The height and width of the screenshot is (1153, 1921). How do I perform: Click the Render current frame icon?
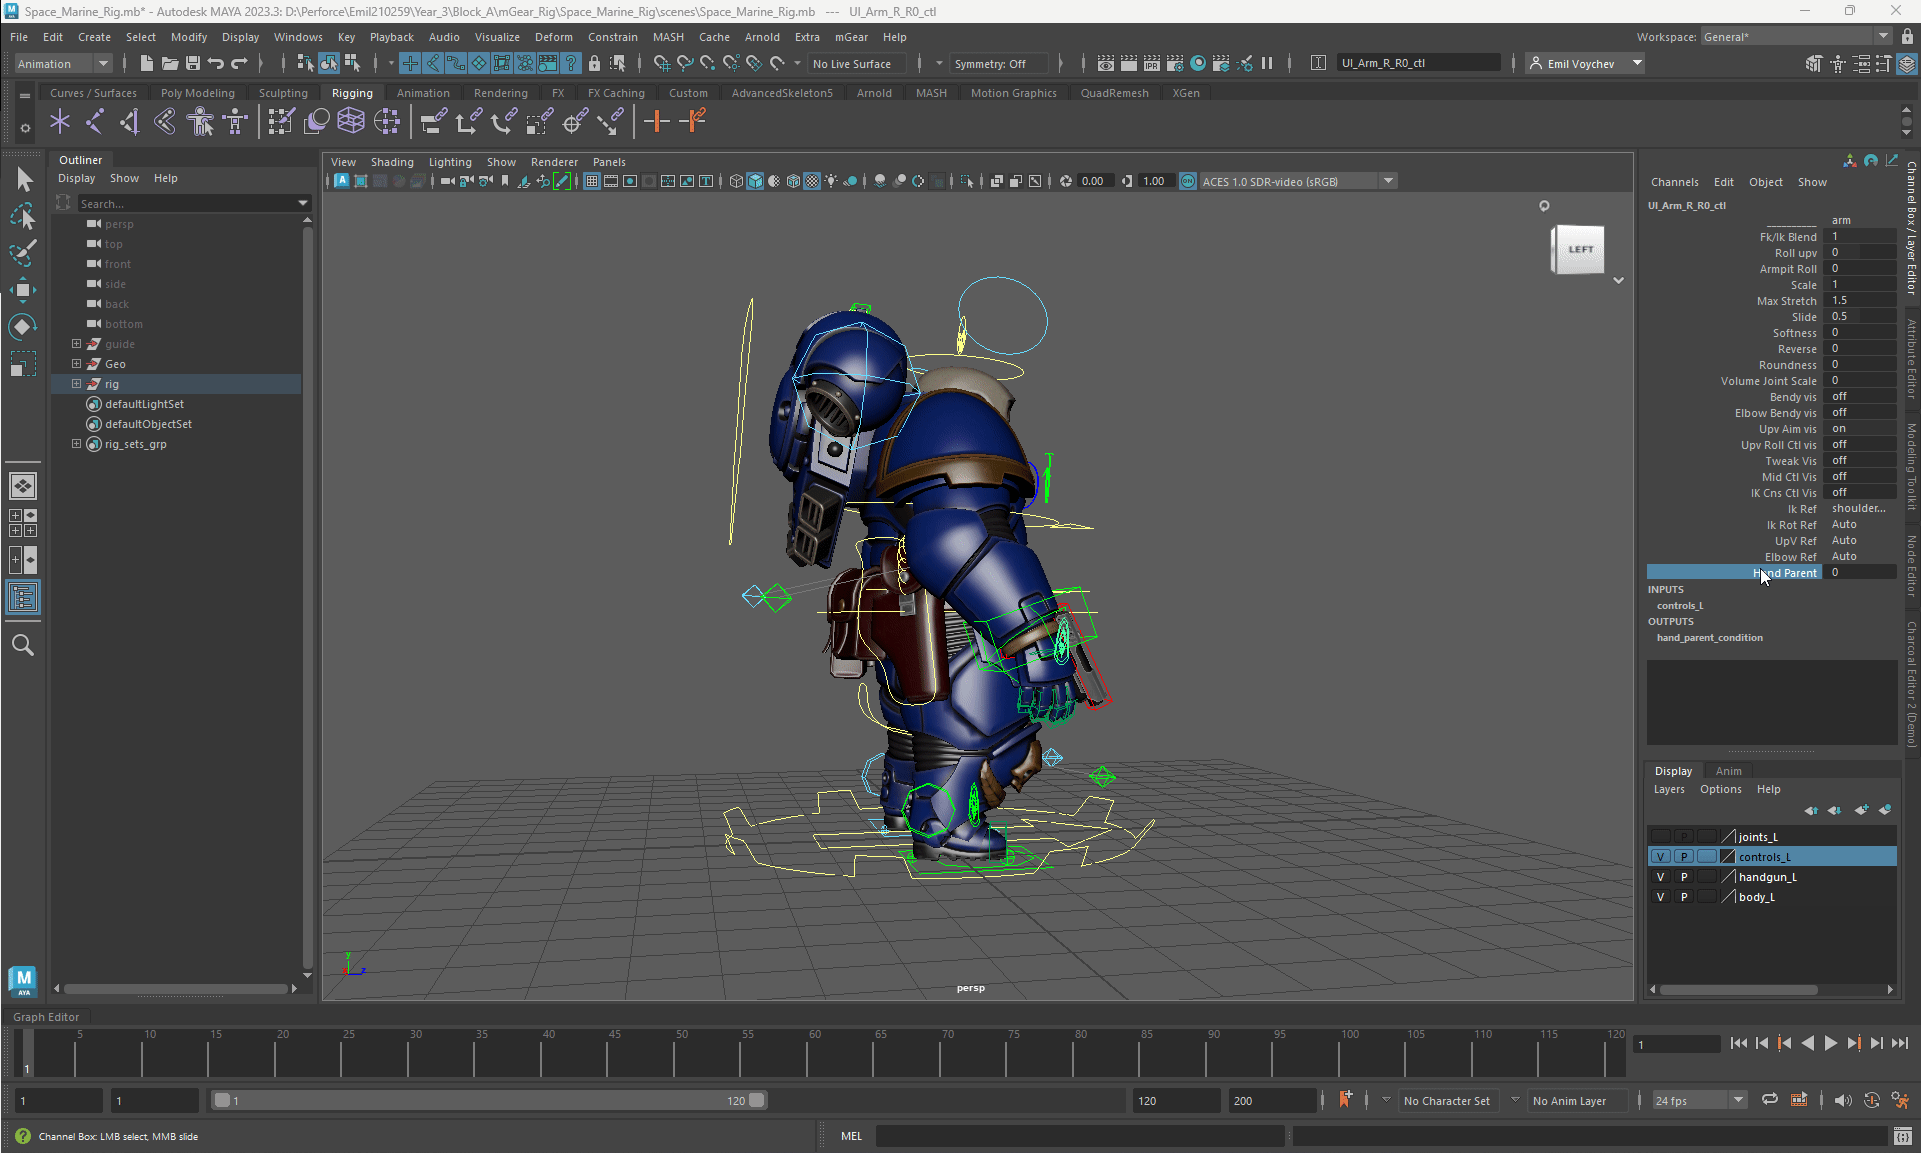pos(1128,63)
